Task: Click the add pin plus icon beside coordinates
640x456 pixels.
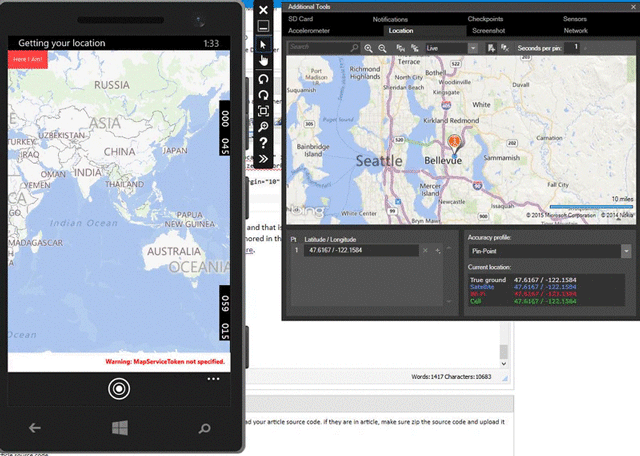Action: point(438,251)
